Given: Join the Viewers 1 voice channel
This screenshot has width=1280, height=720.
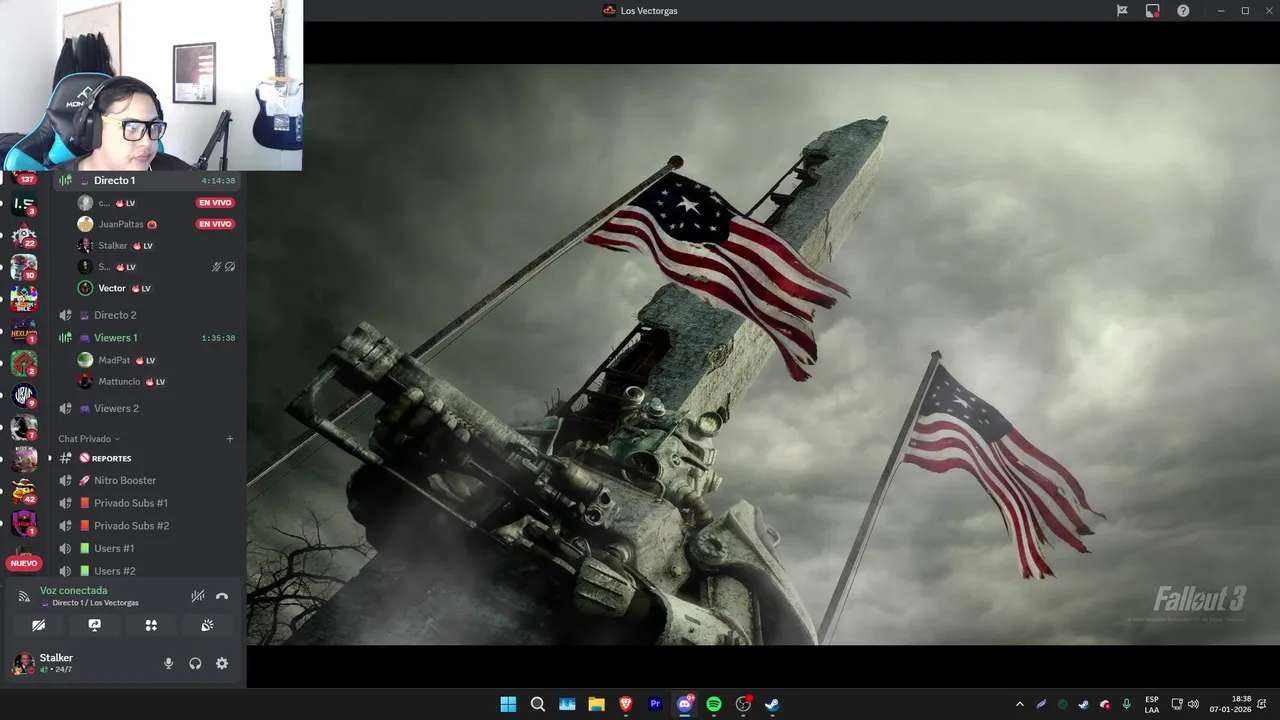Looking at the screenshot, I should [x=148, y=338].
